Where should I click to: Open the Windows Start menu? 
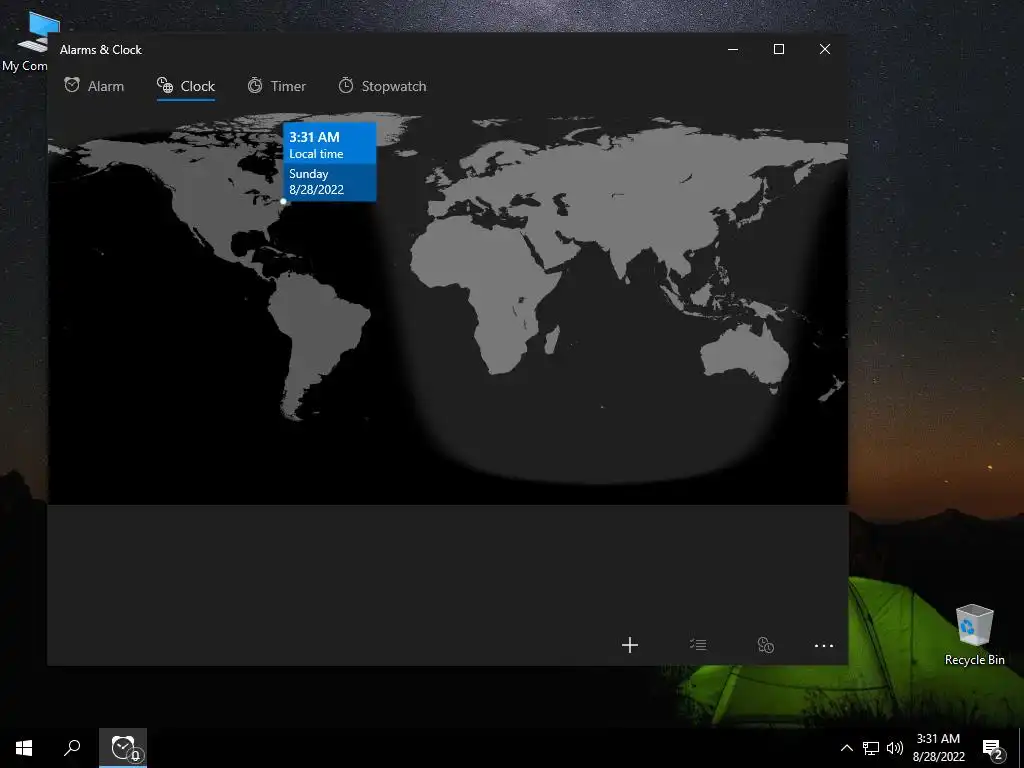tap(24, 748)
